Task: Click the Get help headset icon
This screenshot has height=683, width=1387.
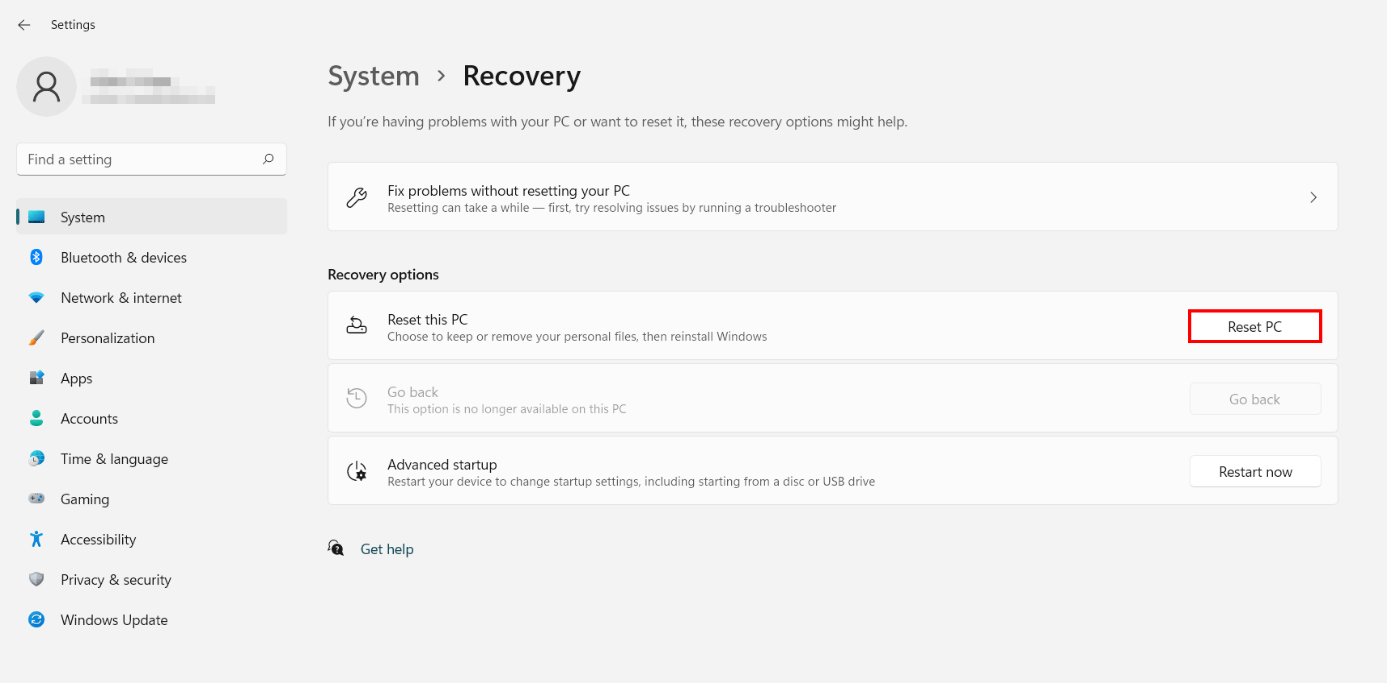Action: [337, 548]
